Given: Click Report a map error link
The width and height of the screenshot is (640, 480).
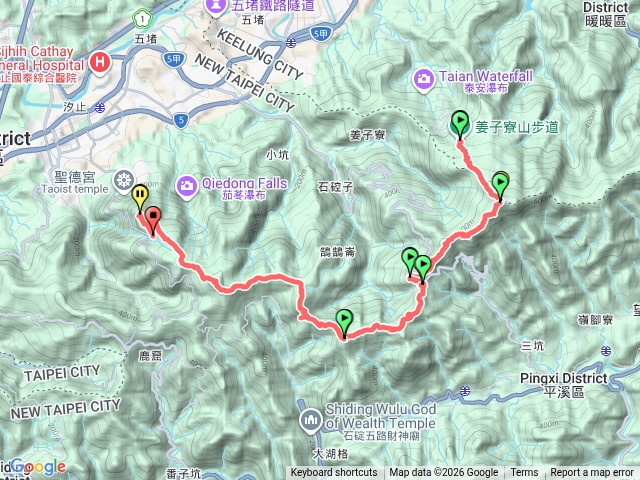Looking at the screenshot, I should [591, 473].
